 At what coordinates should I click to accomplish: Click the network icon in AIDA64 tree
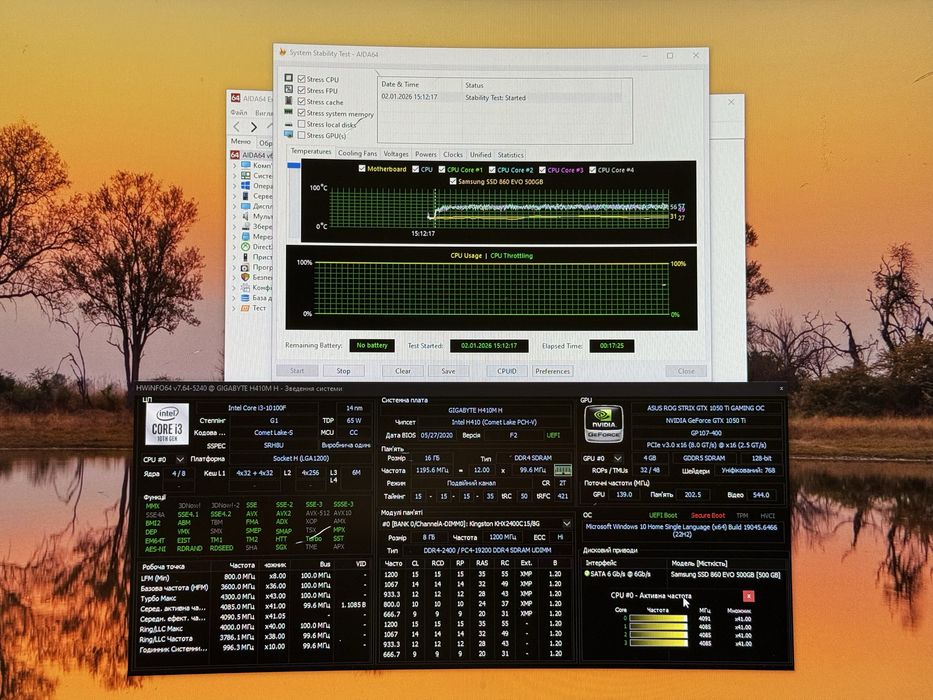click(x=246, y=236)
